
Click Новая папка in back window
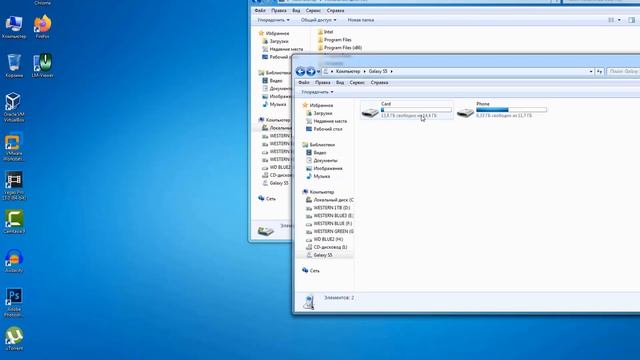pyautogui.click(x=360, y=20)
